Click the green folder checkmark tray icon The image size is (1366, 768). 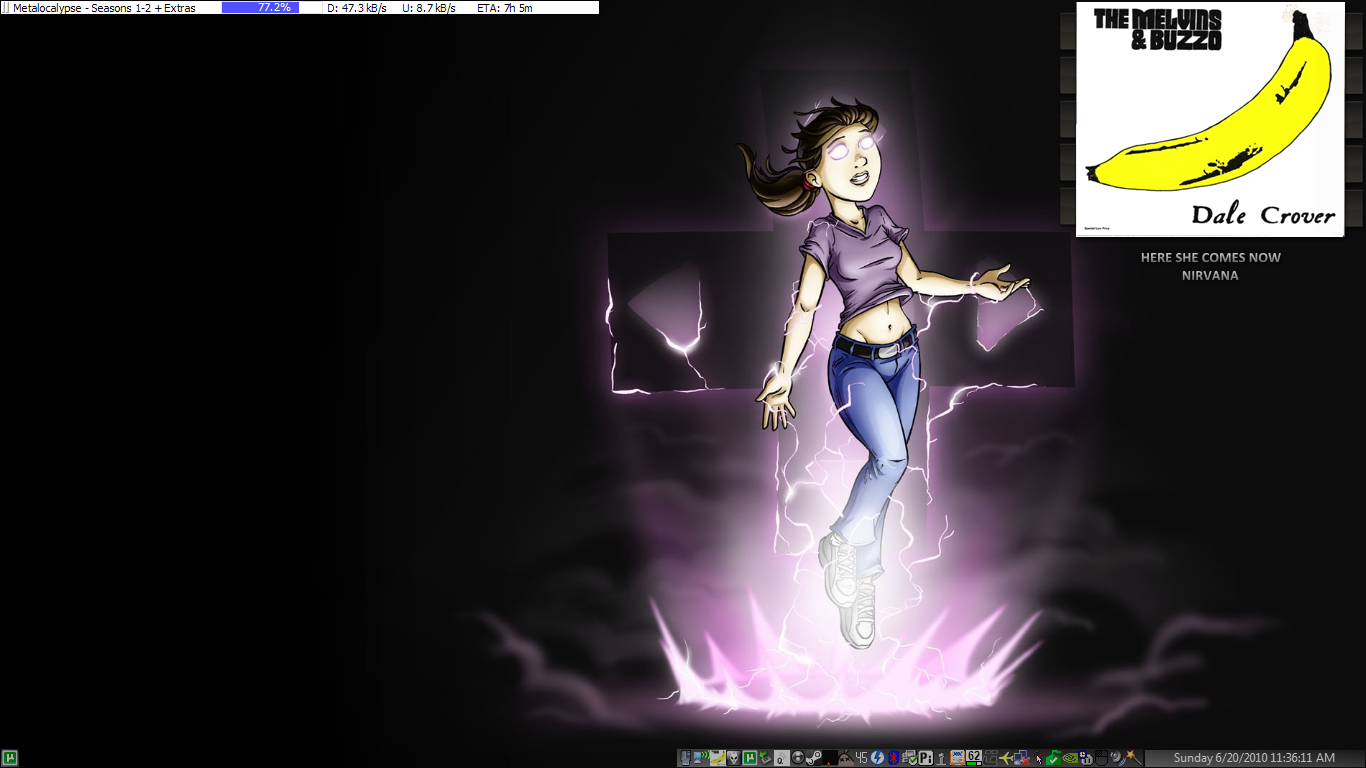[1053, 758]
